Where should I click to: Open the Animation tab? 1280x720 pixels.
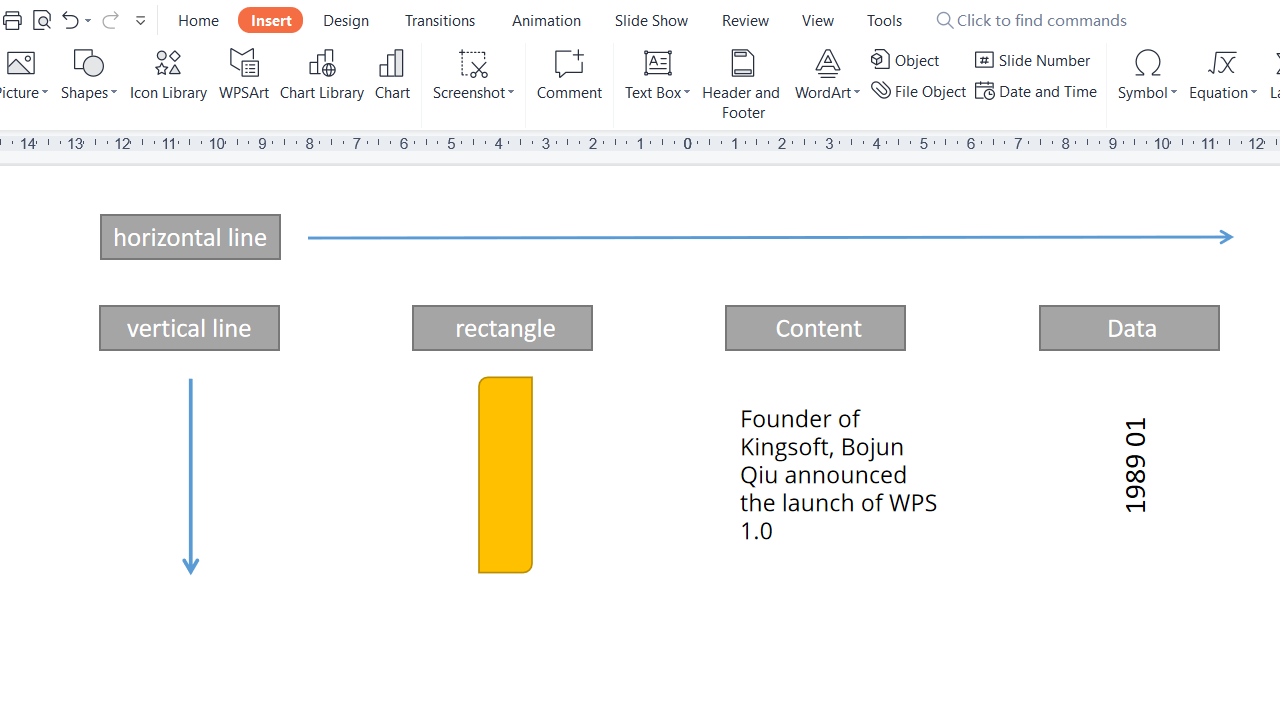546,20
